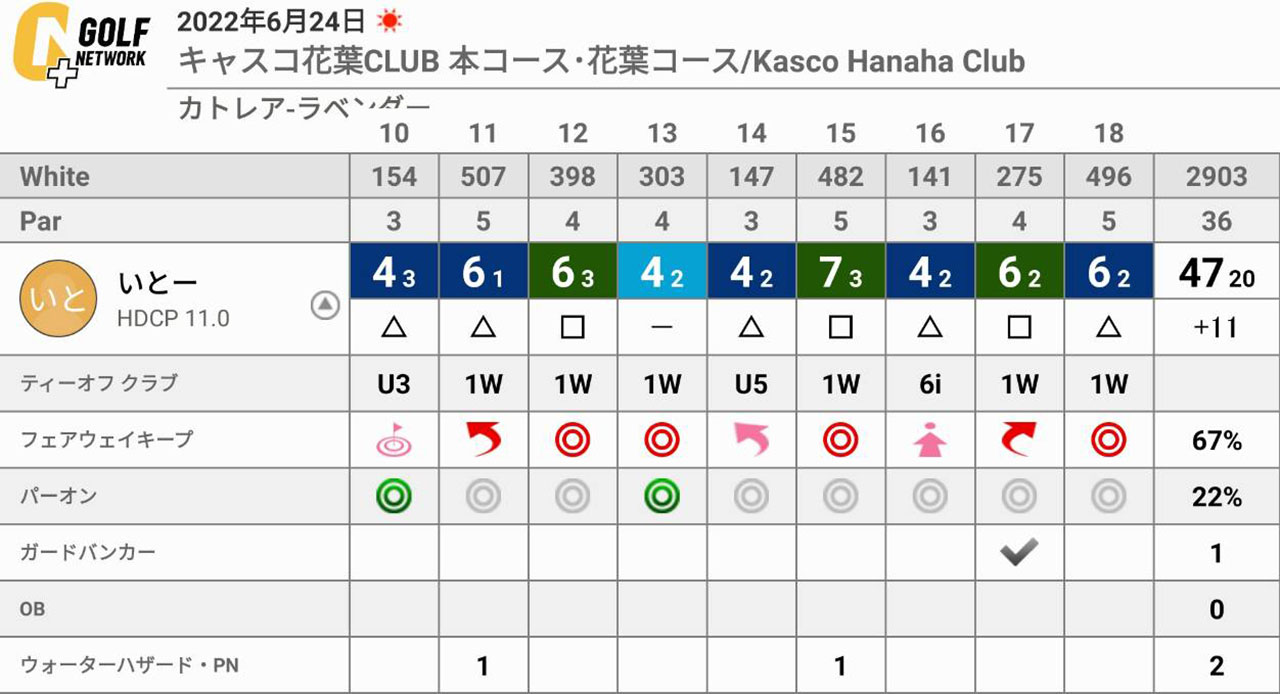This screenshot has height=694, width=1280.
Task: Click the sunny weather icon by the date
Action: (387, 19)
